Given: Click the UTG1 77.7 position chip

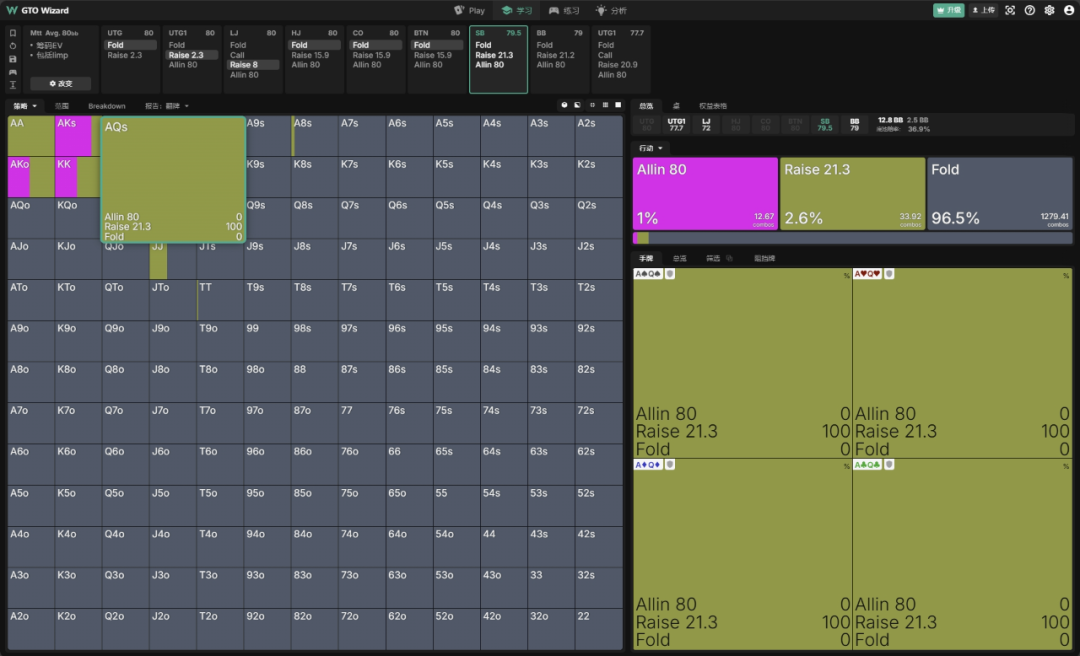Looking at the screenshot, I should click(676, 124).
